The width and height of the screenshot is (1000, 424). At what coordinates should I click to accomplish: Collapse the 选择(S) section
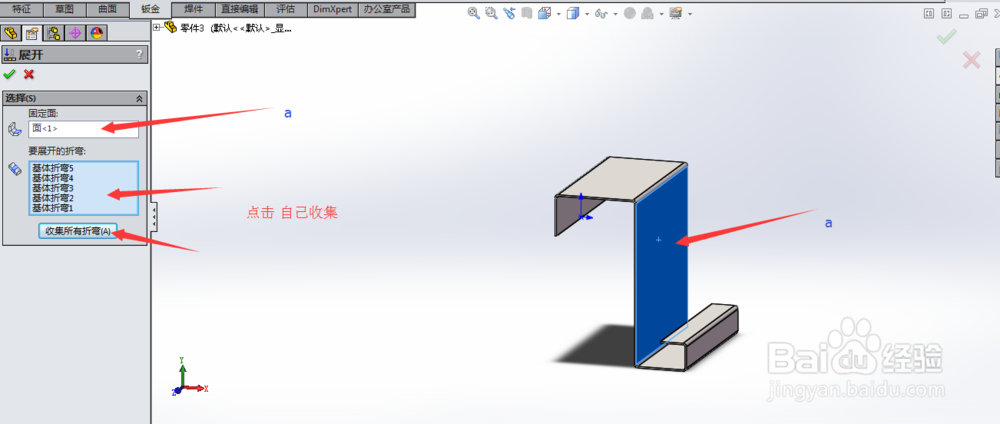coord(139,99)
